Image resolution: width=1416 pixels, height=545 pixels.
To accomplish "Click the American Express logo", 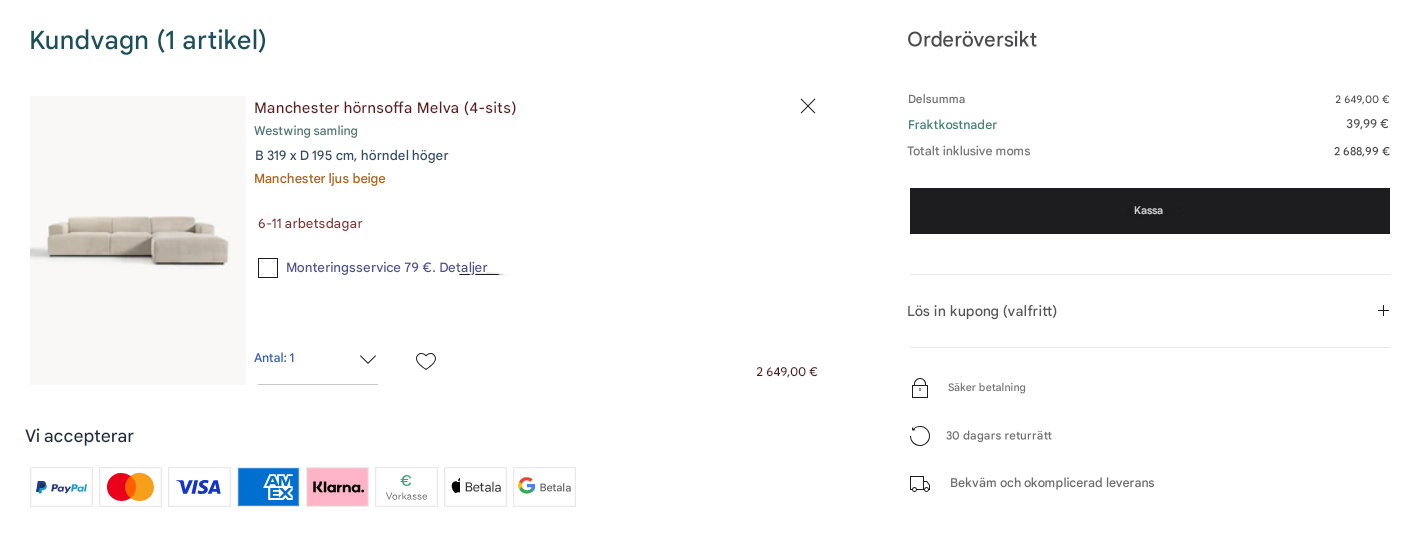I will [x=268, y=487].
